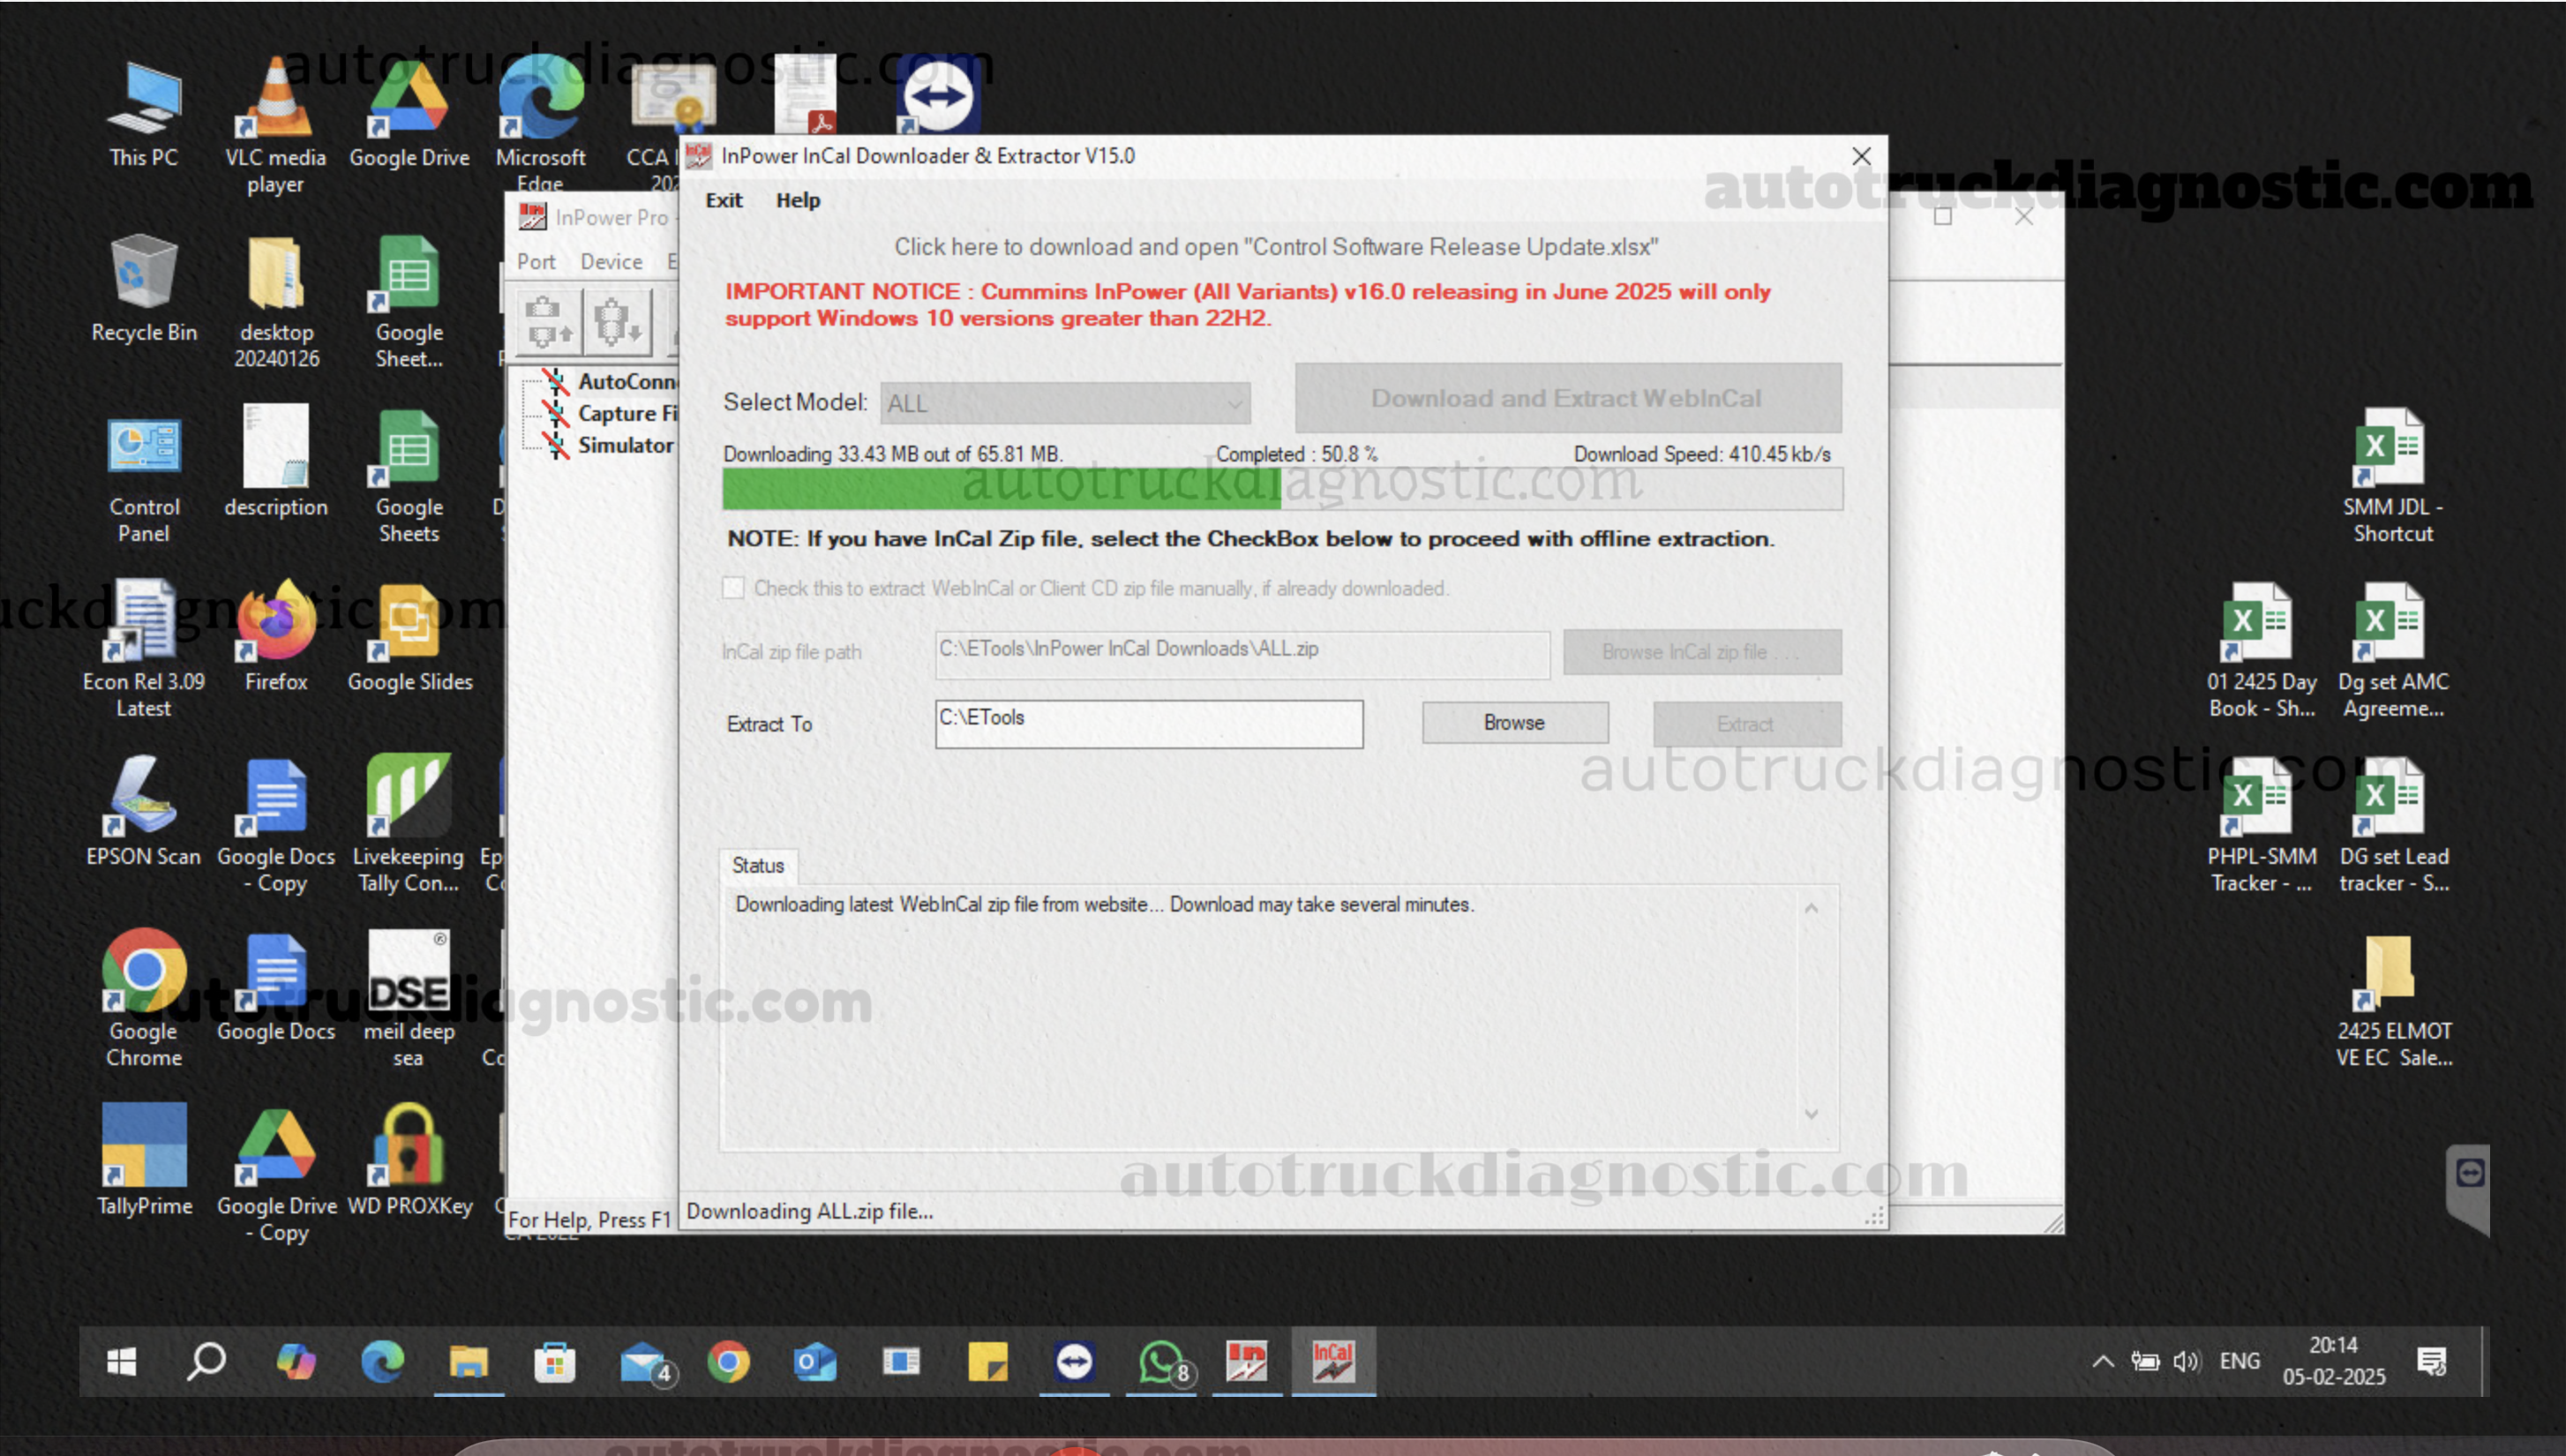The image size is (2566, 1456).
Task: Expand the Select Model dropdown
Action: (x=1065, y=403)
